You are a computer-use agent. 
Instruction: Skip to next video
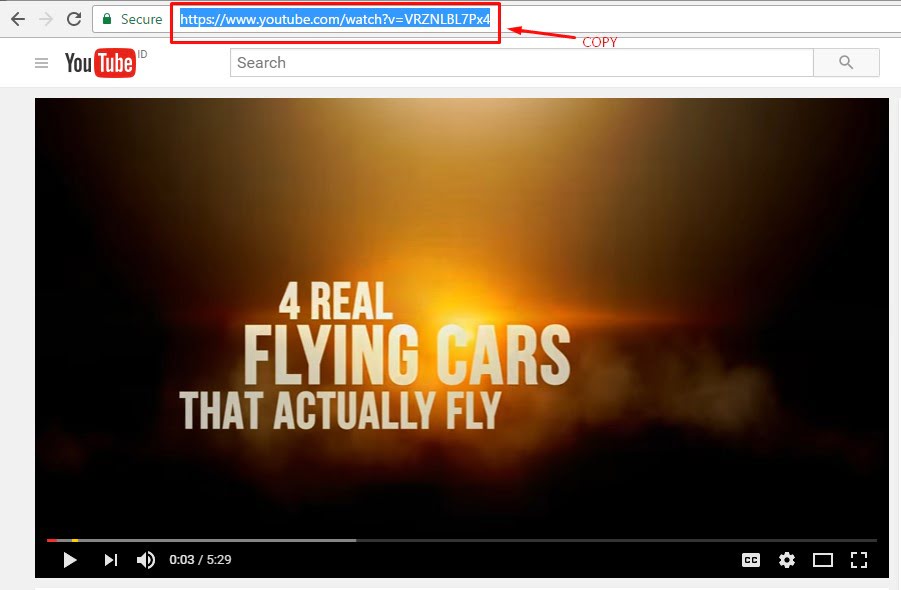pyautogui.click(x=111, y=560)
